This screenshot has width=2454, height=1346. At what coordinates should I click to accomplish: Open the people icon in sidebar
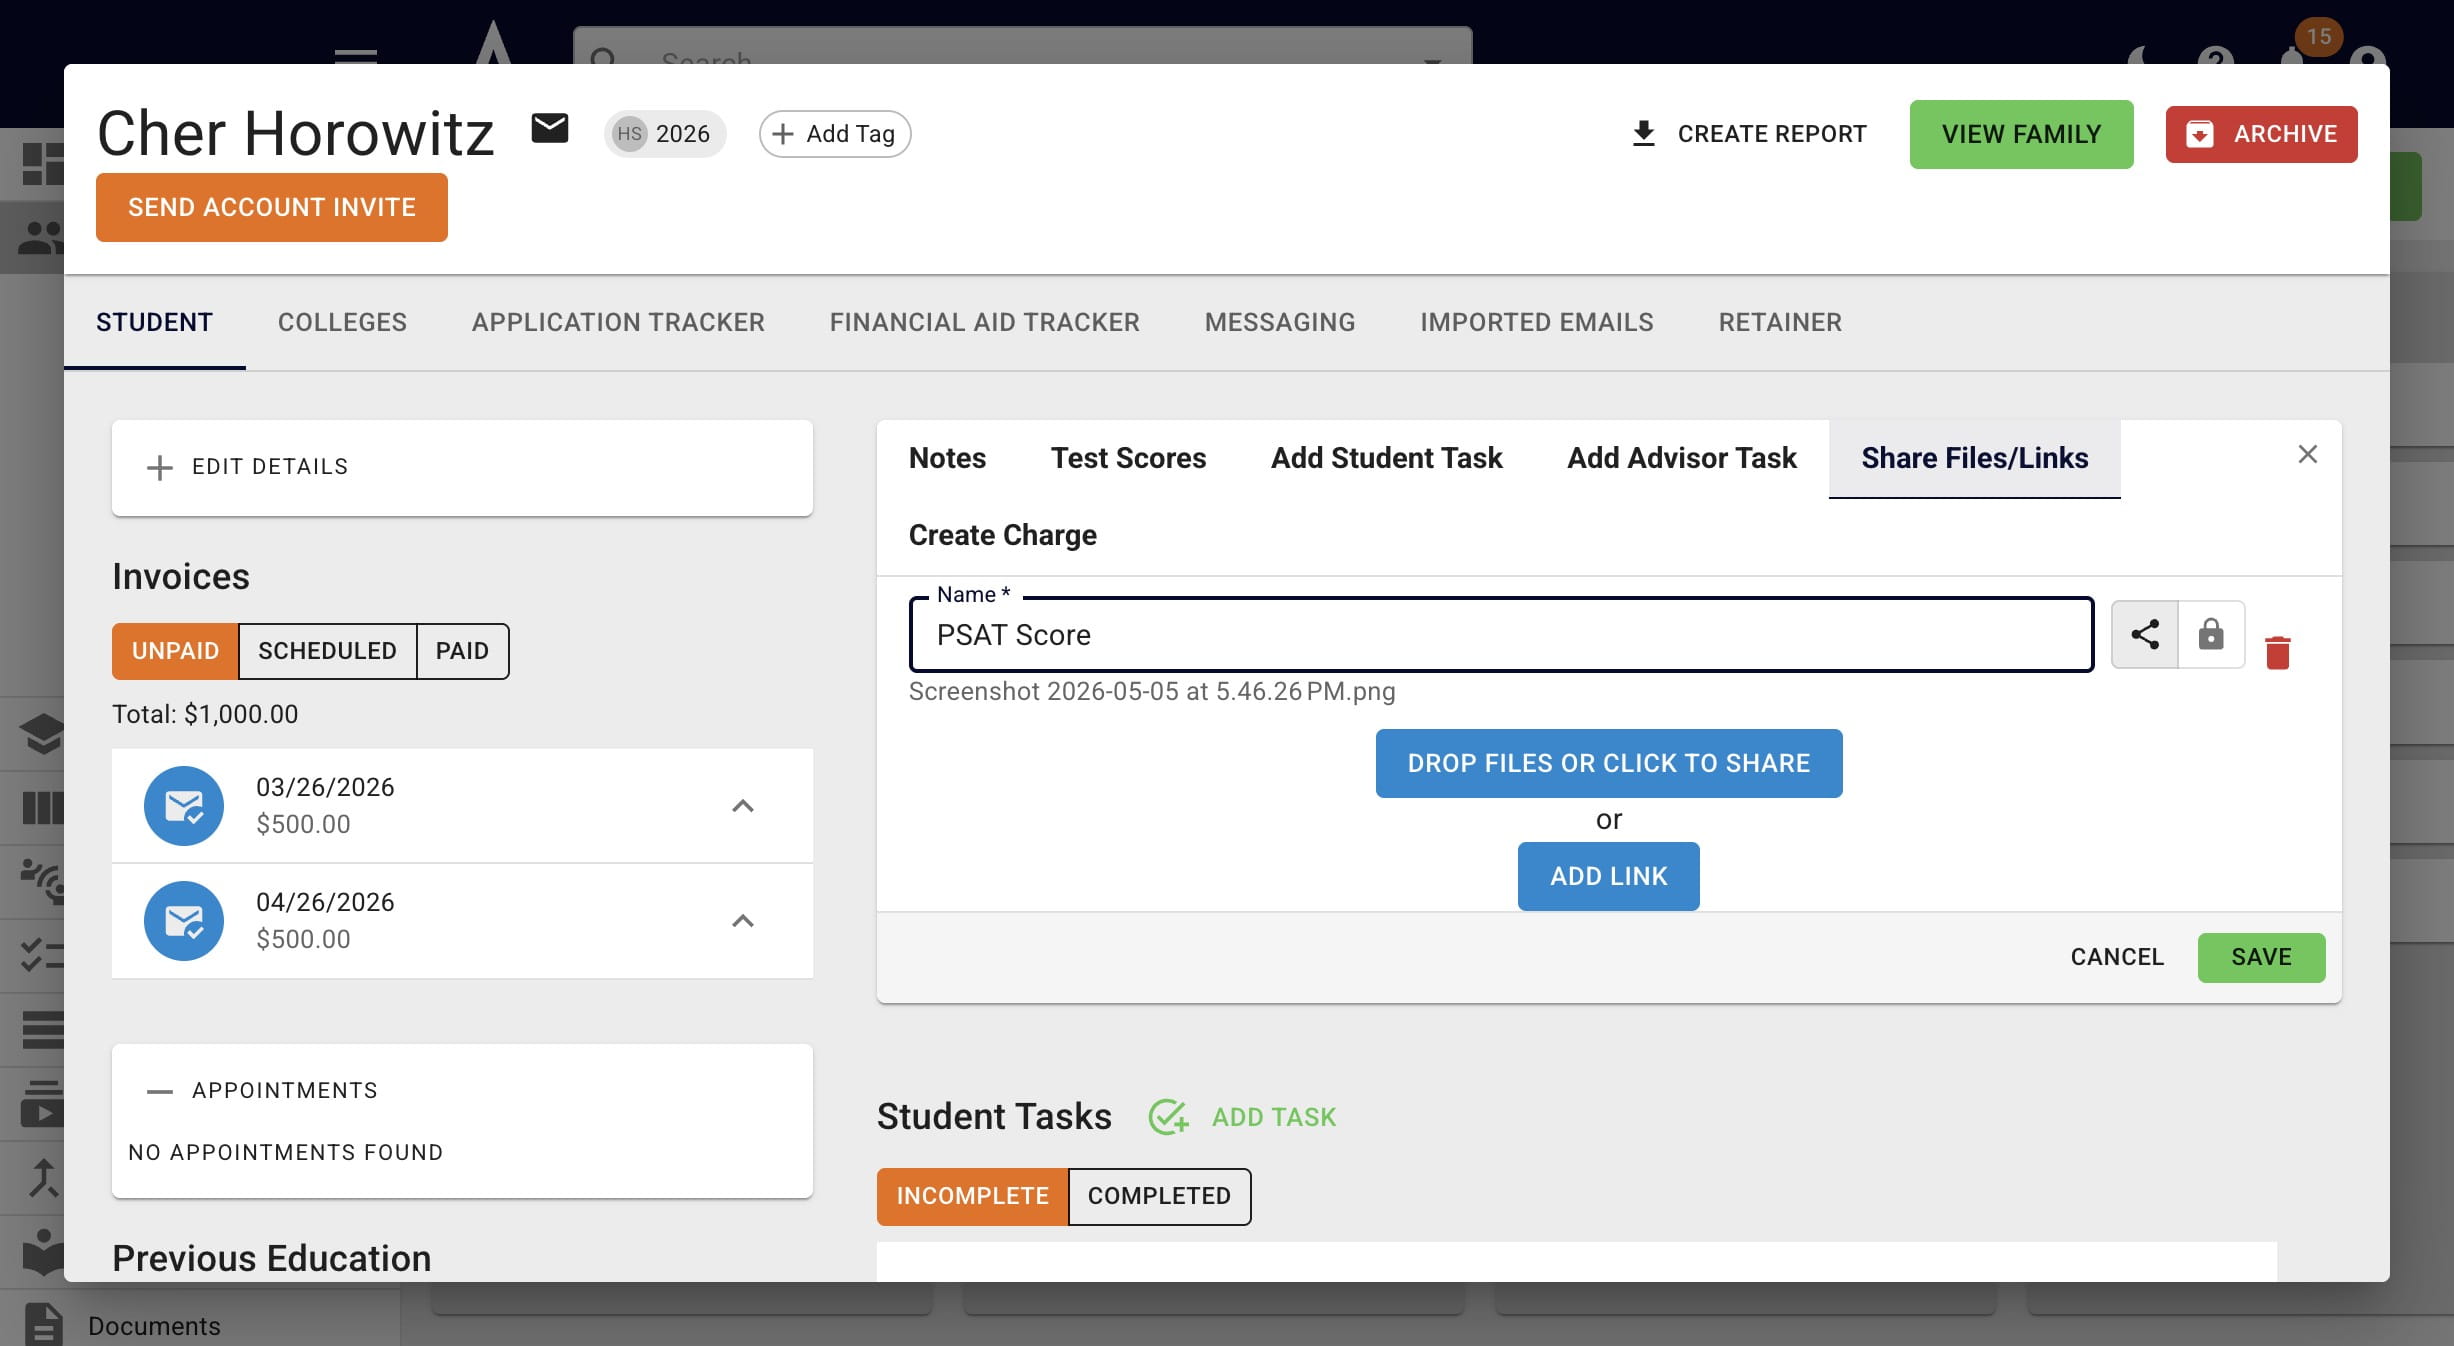pyautogui.click(x=42, y=238)
